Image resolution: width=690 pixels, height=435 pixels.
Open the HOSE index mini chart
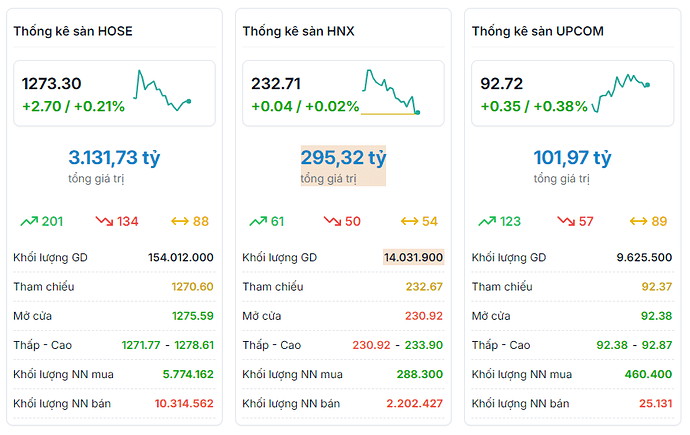point(163,90)
